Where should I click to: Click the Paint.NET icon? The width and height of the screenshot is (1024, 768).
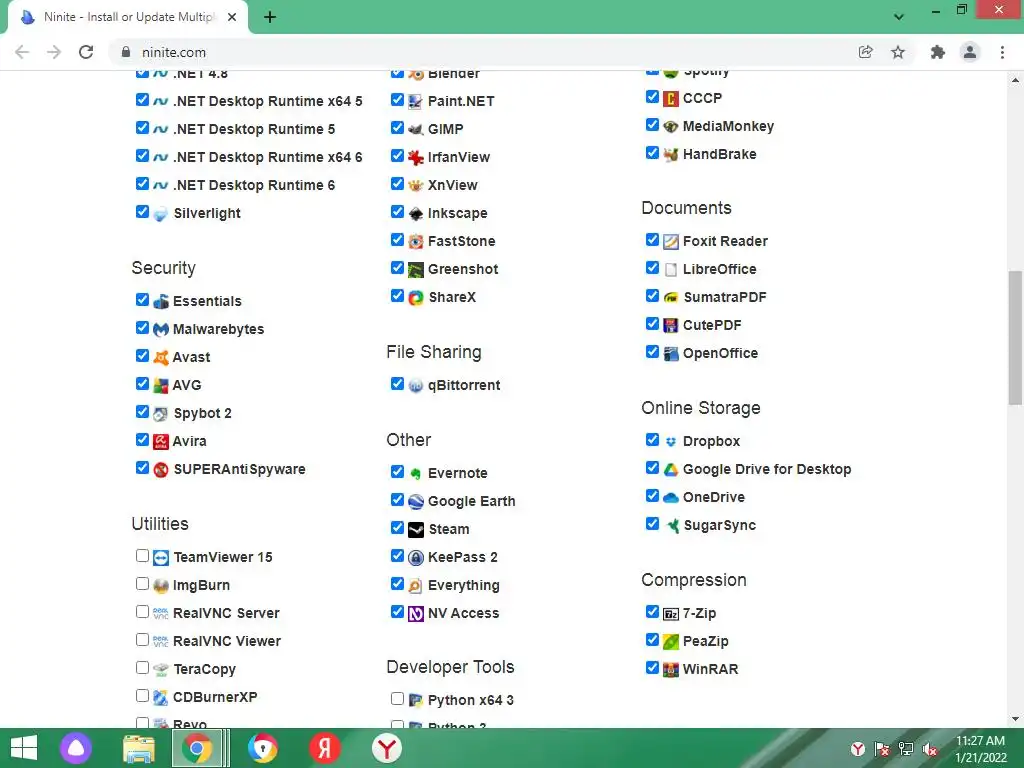(416, 102)
